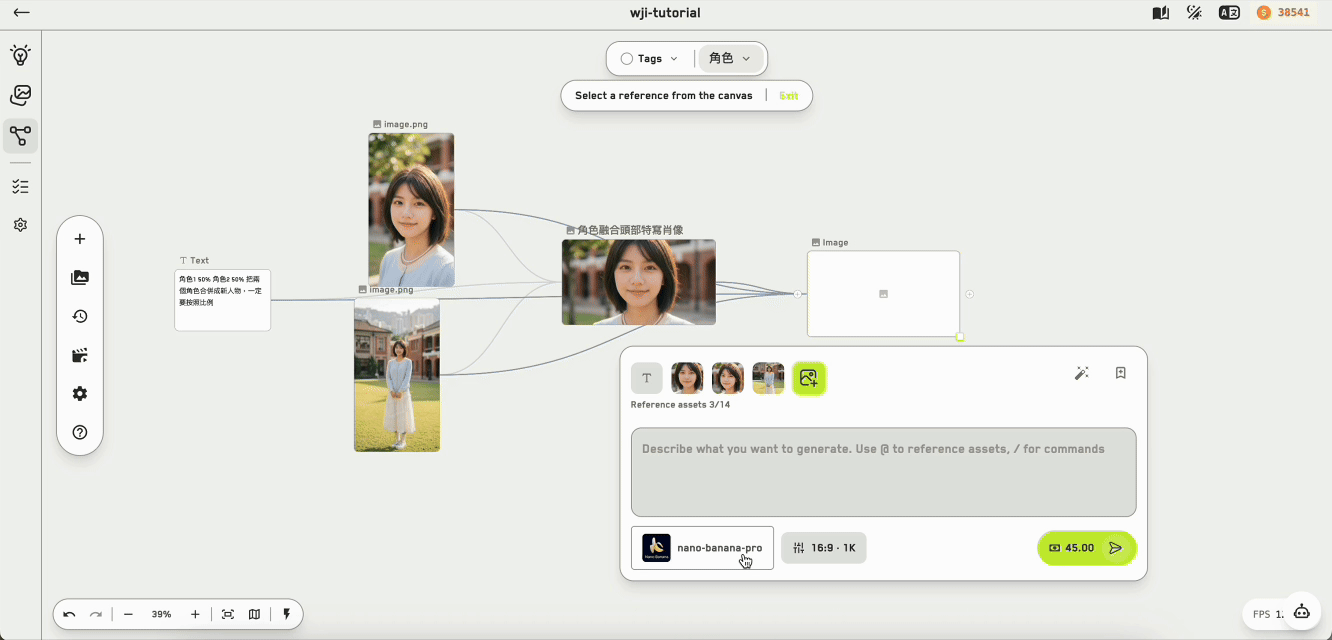The image size is (1332, 640).
Task: Redo the last canvas action
Action: point(96,614)
